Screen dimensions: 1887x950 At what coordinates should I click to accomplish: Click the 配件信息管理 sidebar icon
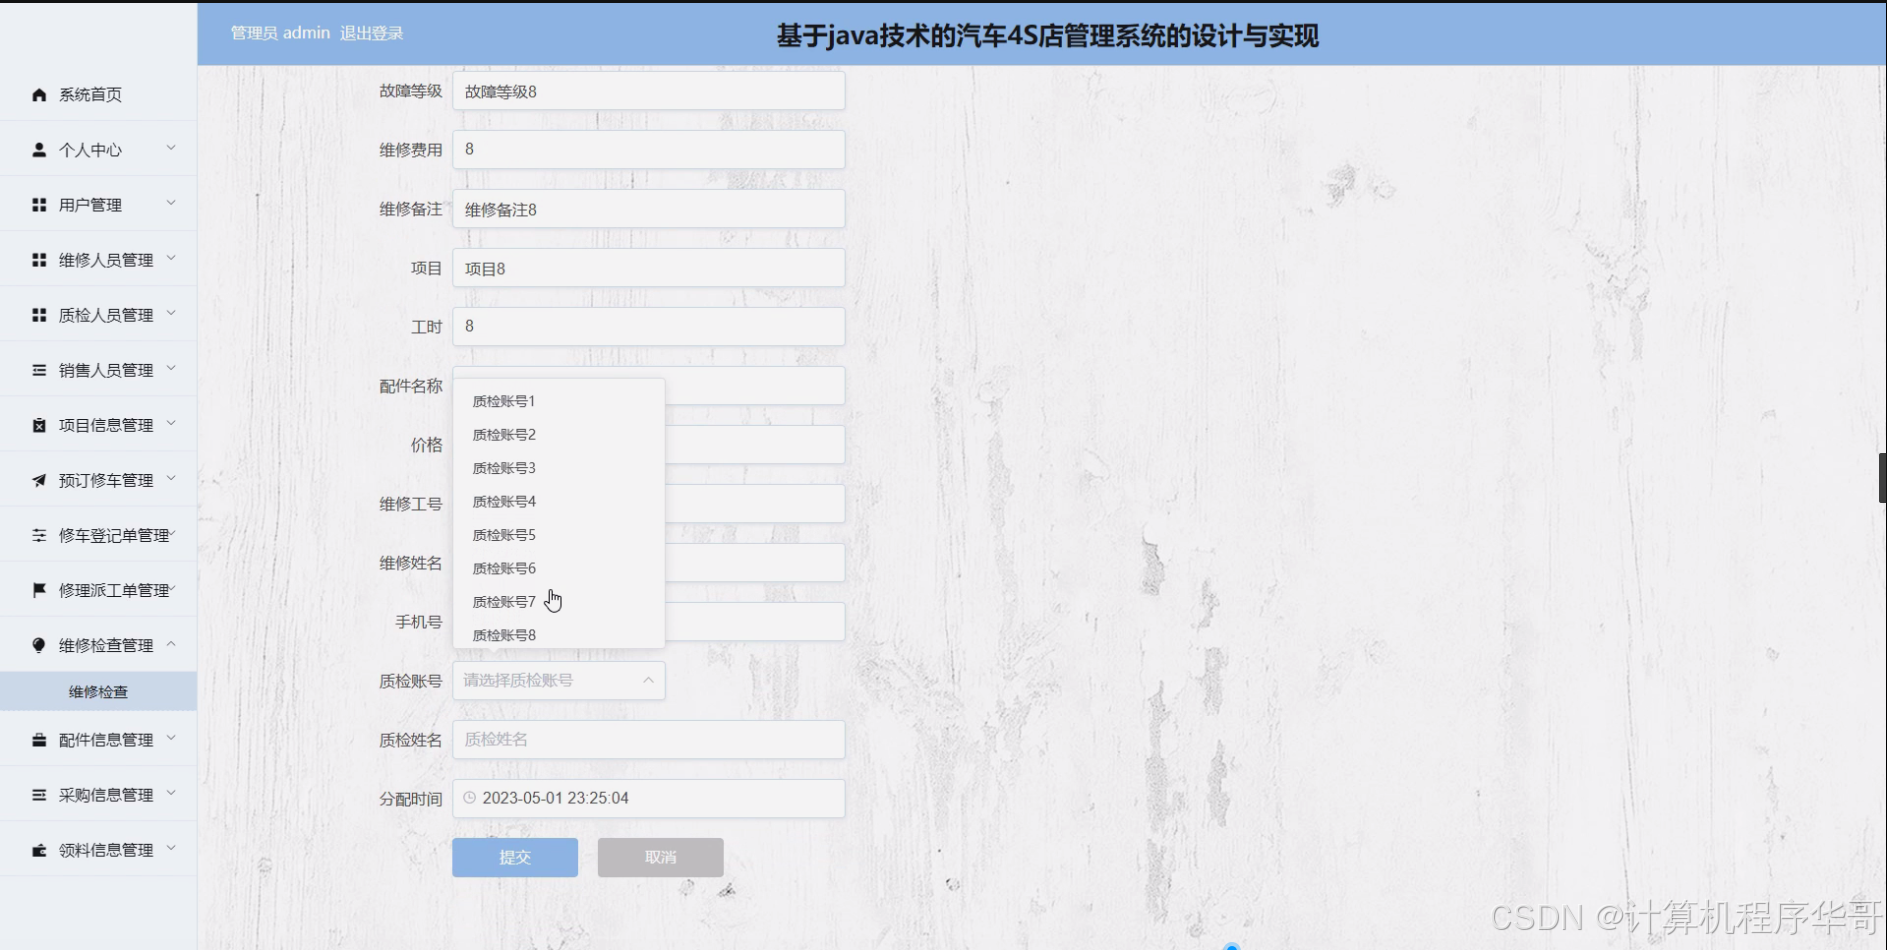point(39,739)
